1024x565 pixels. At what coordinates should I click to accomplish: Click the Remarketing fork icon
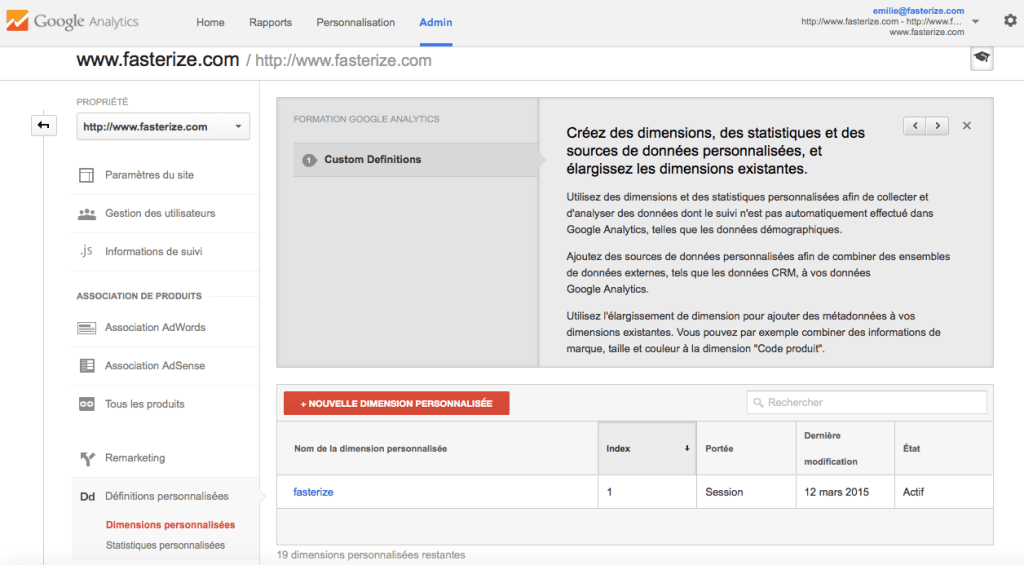pyautogui.click(x=87, y=459)
